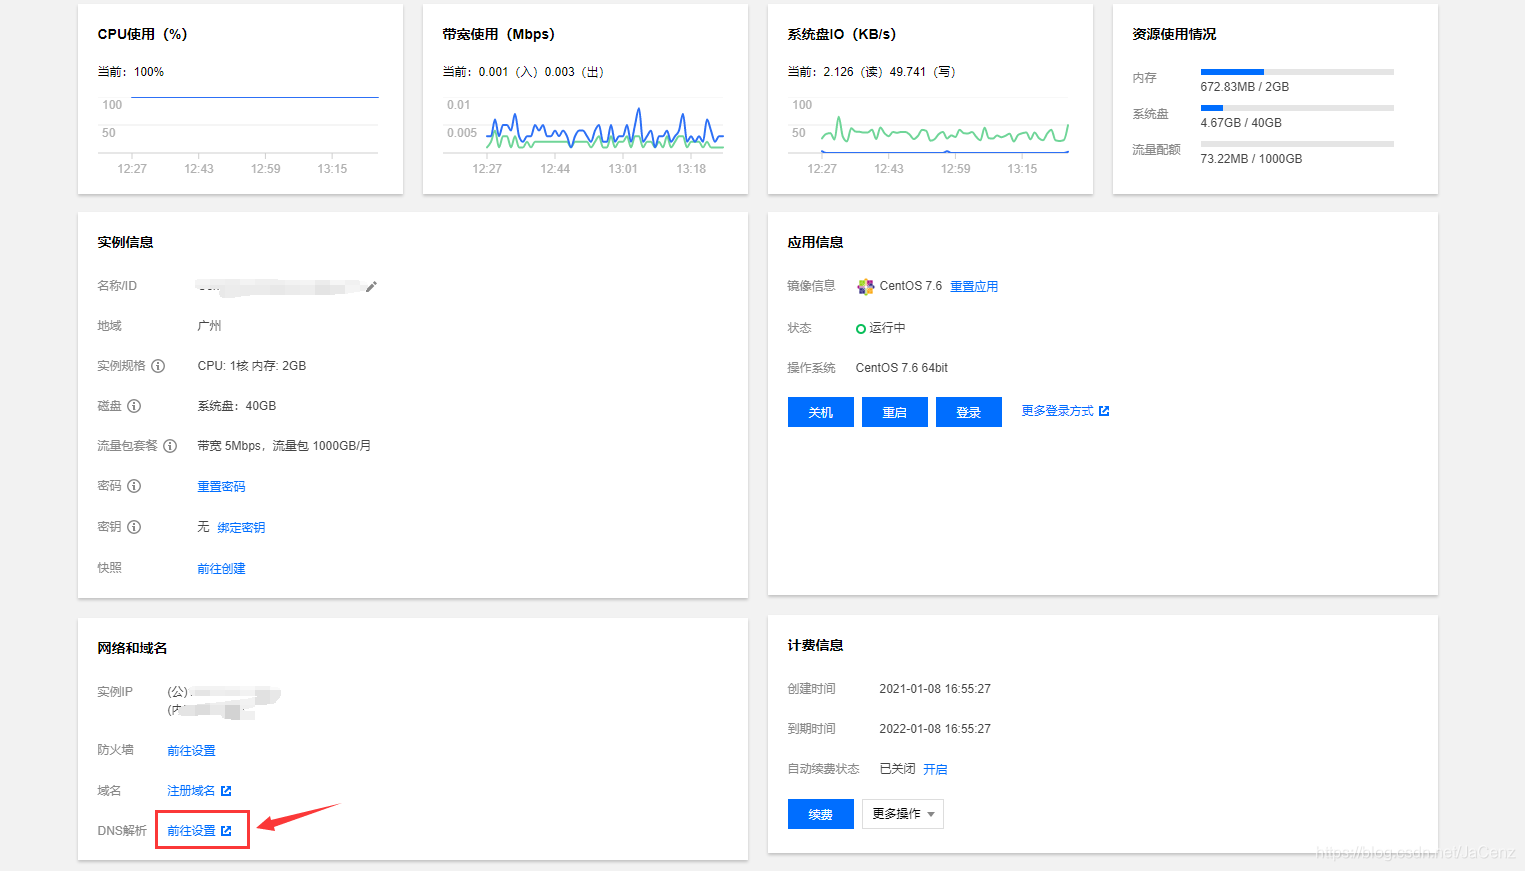This screenshot has height=871, width=1525.
Task: Click the 续费 button
Action: (821, 814)
